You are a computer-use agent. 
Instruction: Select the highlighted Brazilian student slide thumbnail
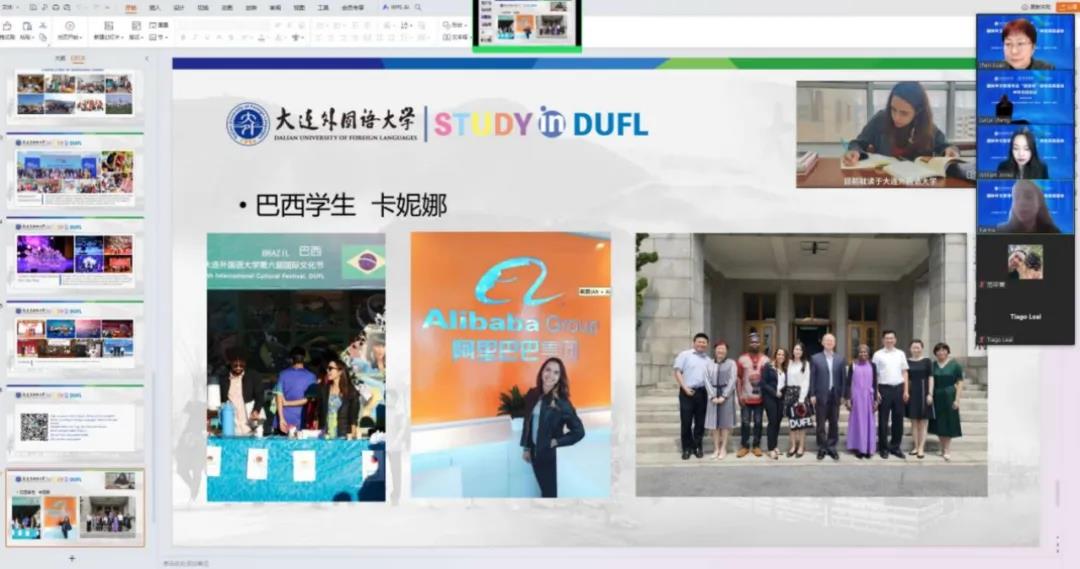75,508
